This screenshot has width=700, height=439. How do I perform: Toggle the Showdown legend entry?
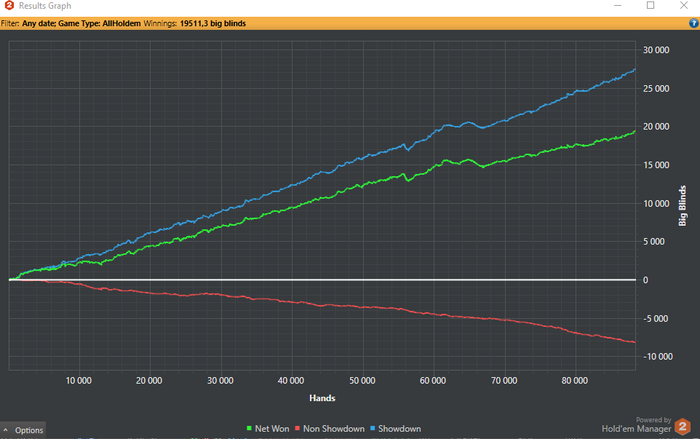point(396,429)
